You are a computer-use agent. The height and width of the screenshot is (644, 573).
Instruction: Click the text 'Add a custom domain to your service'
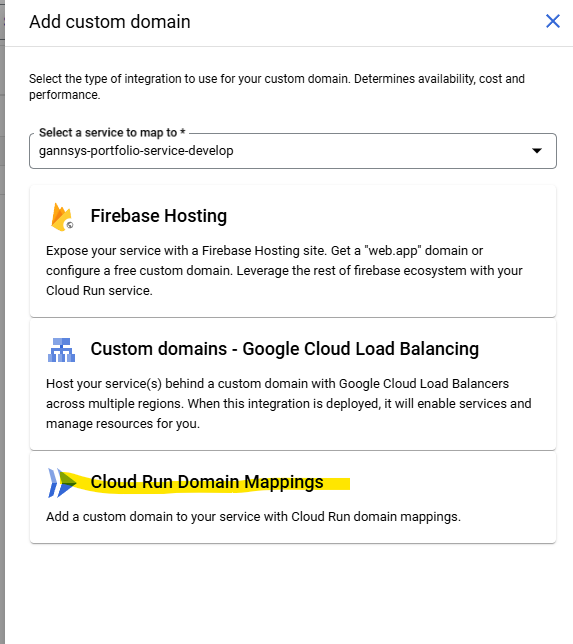tap(153, 517)
